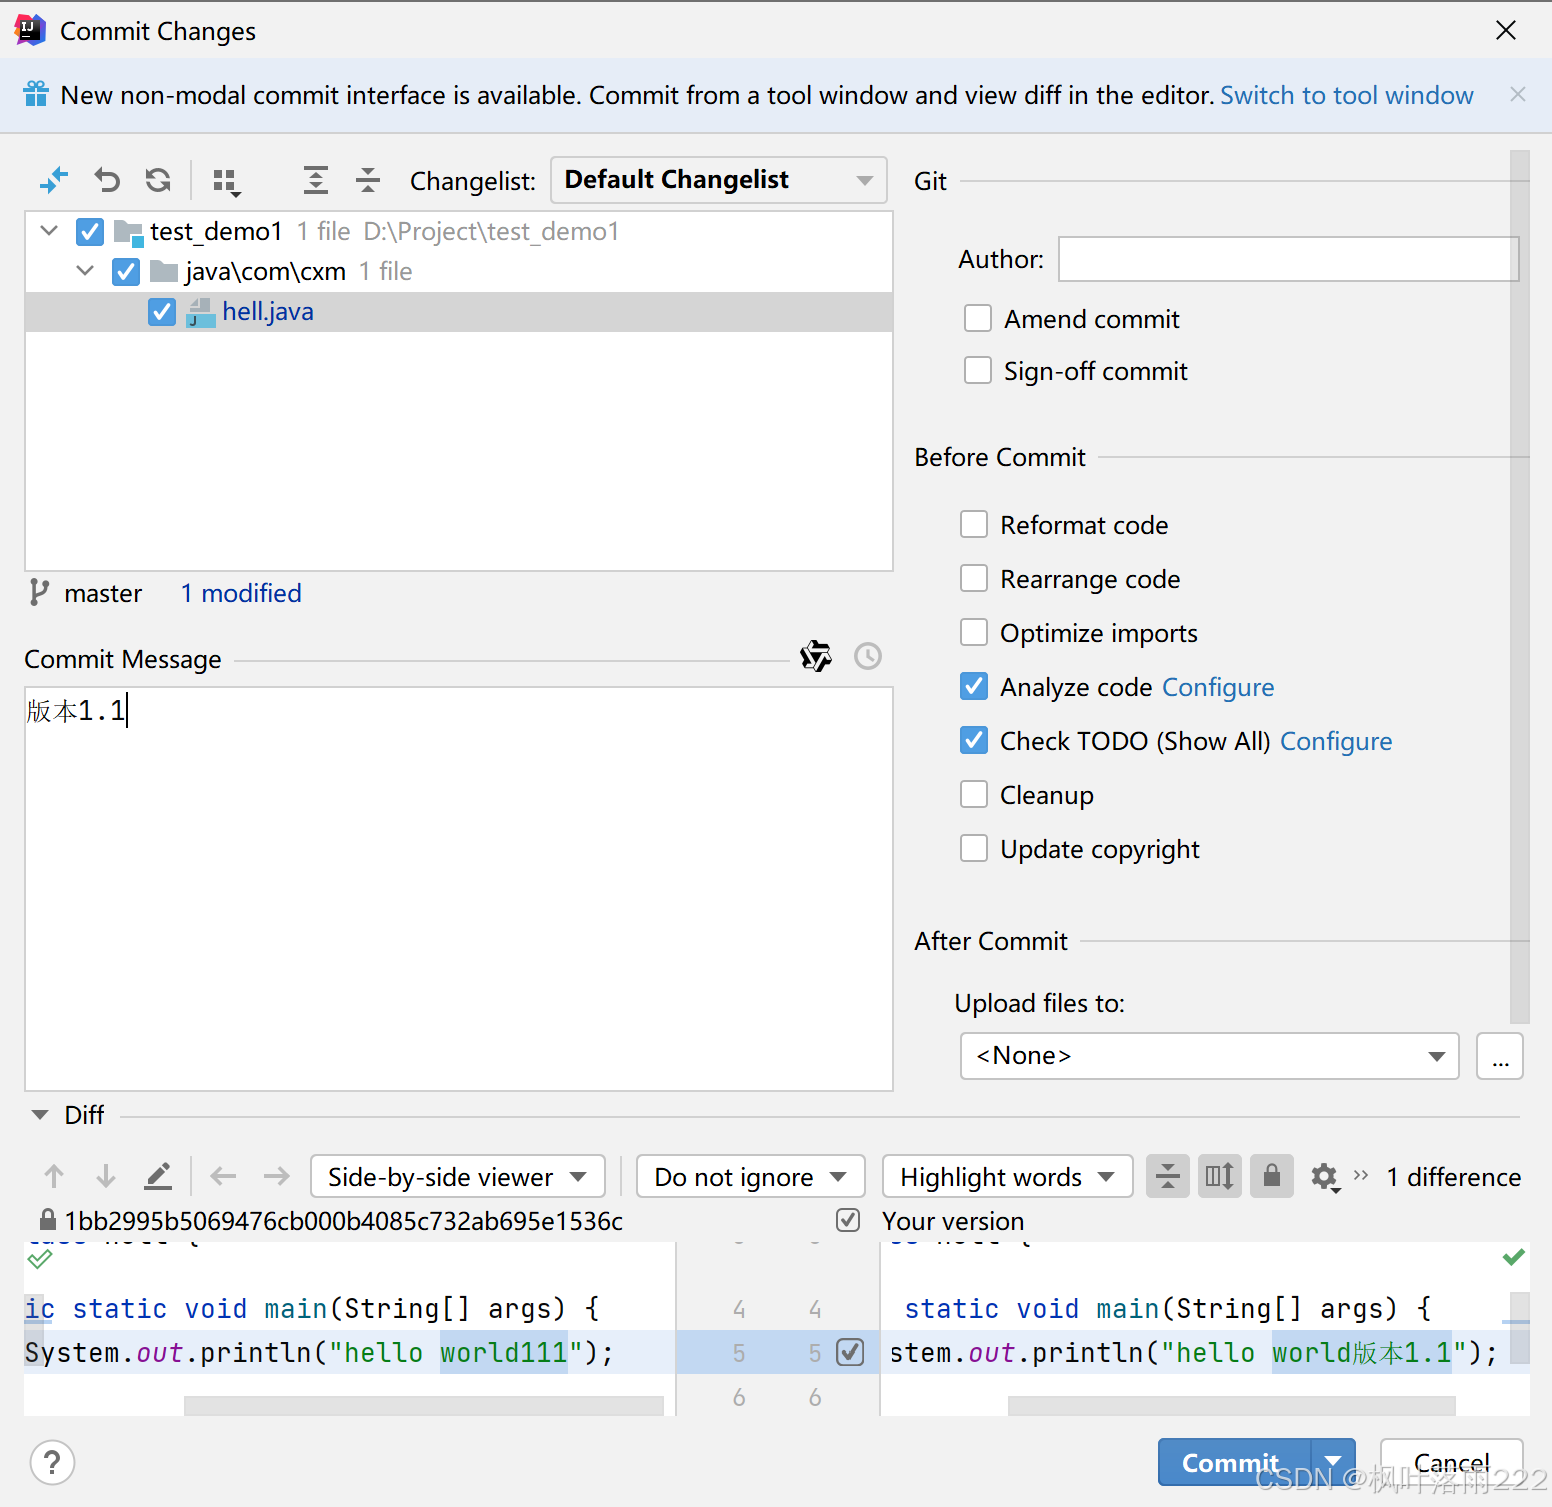1552x1507 pixels.
Task: Enable the Amend commit checkbox
Action: point(977,318)
